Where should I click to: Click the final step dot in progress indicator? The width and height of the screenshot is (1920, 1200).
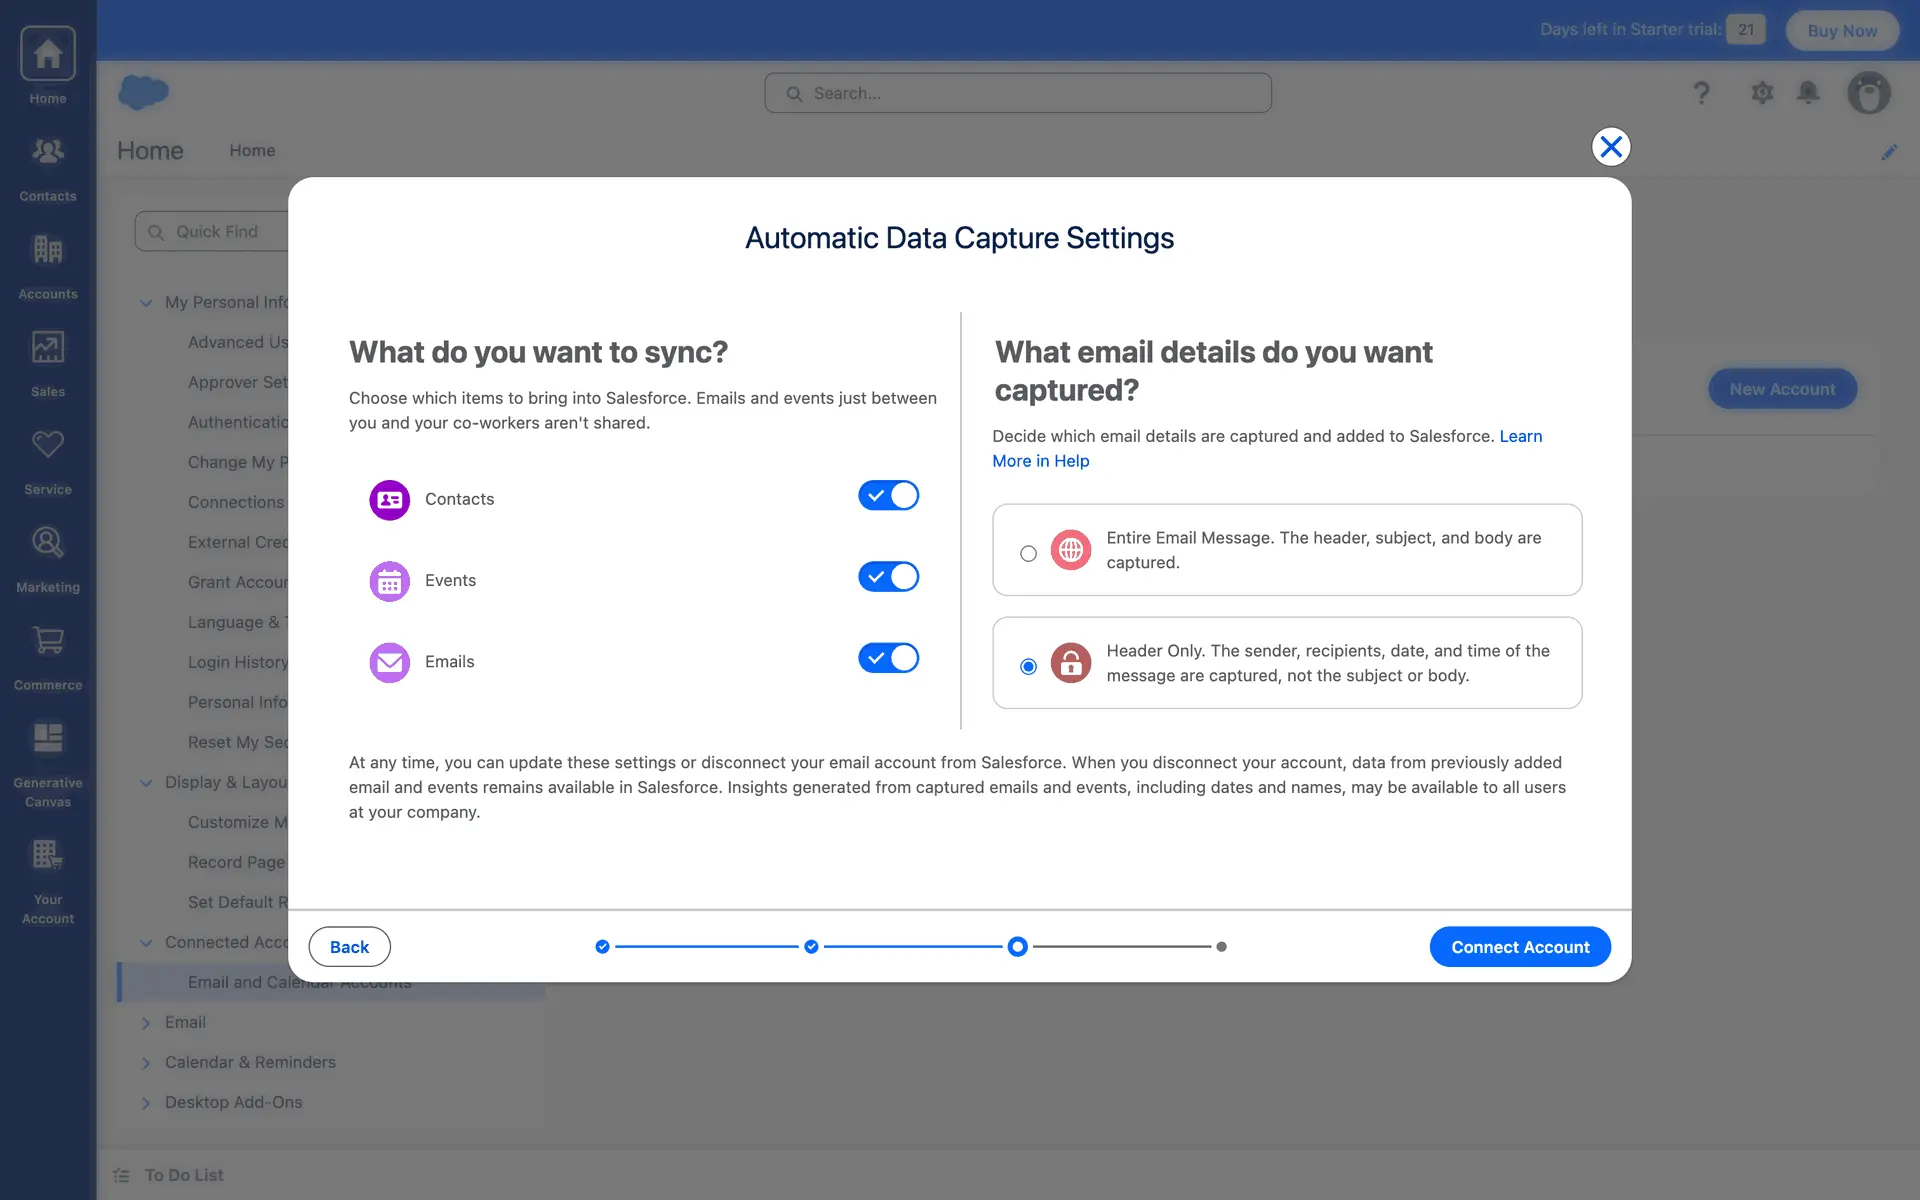point(1221,947)
